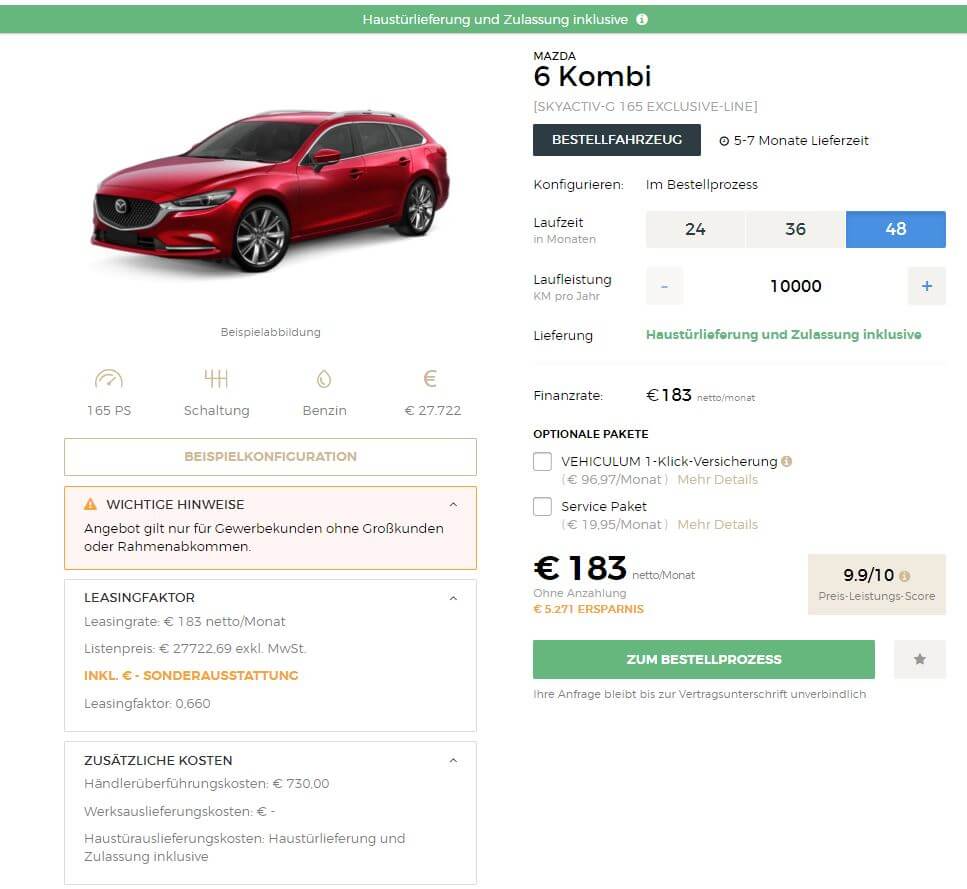Collapse the Zusätzliche Kosten section
Viewport: 967px width, 889px height.
point(453,761)
